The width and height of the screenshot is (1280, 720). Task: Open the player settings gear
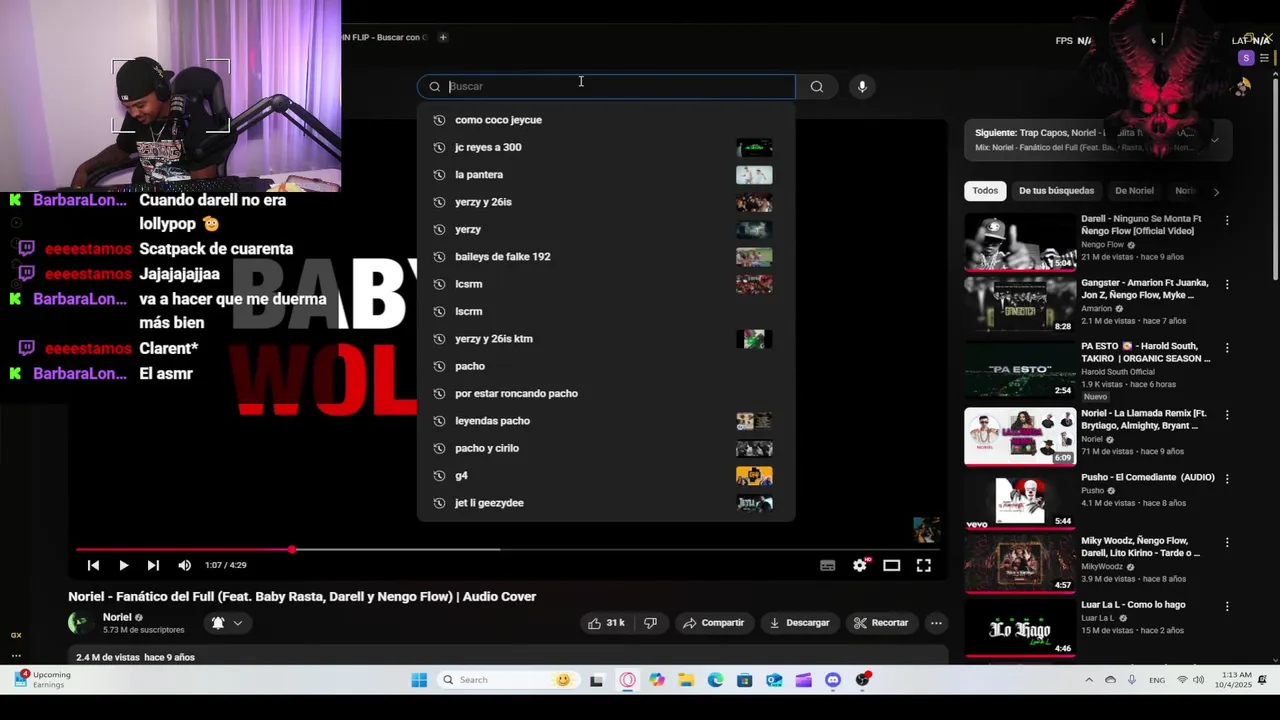pyautogui.click(x=860, y=565)
